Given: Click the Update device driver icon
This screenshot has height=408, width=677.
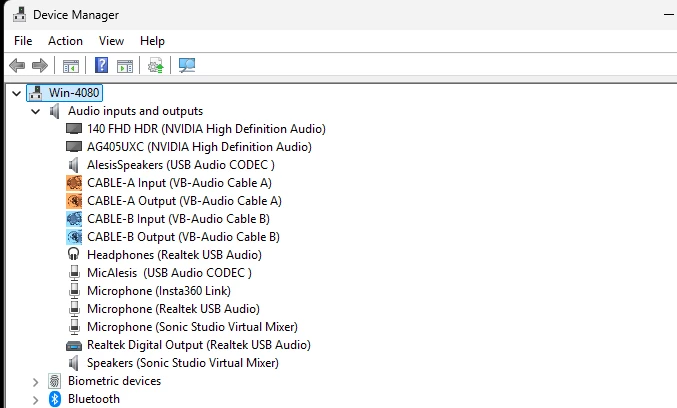Looking at the screenshot, I should point(155,66).
